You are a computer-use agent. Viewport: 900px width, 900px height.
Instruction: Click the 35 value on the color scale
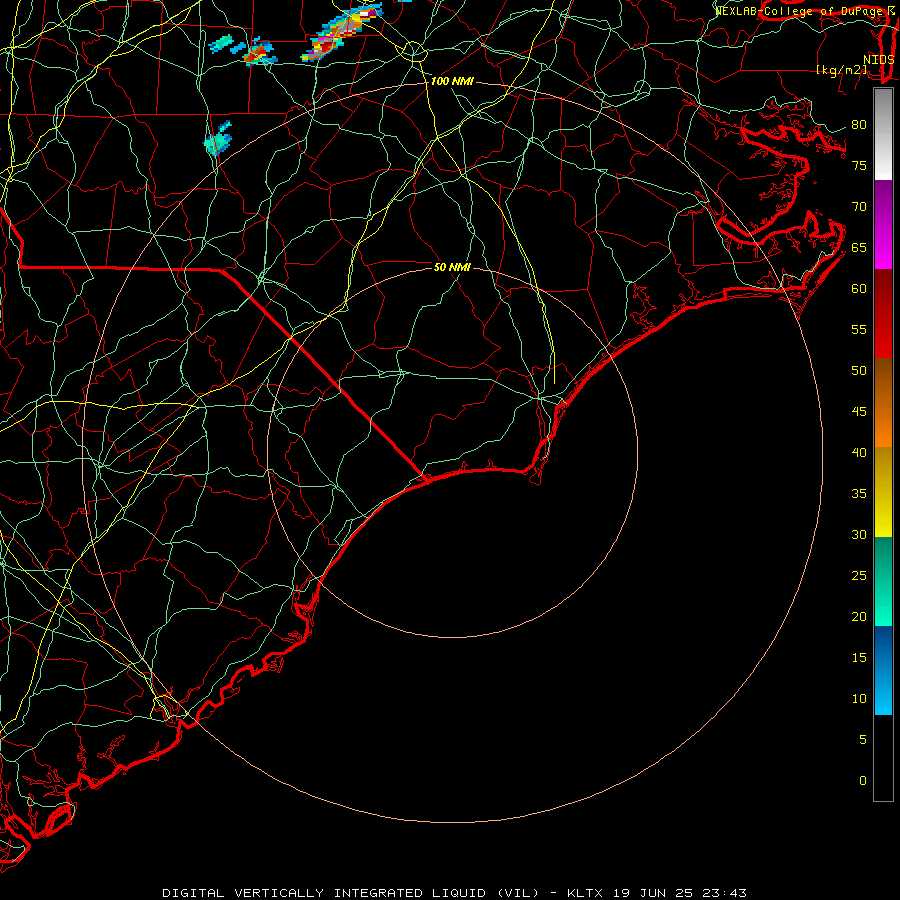pos(859,494)
